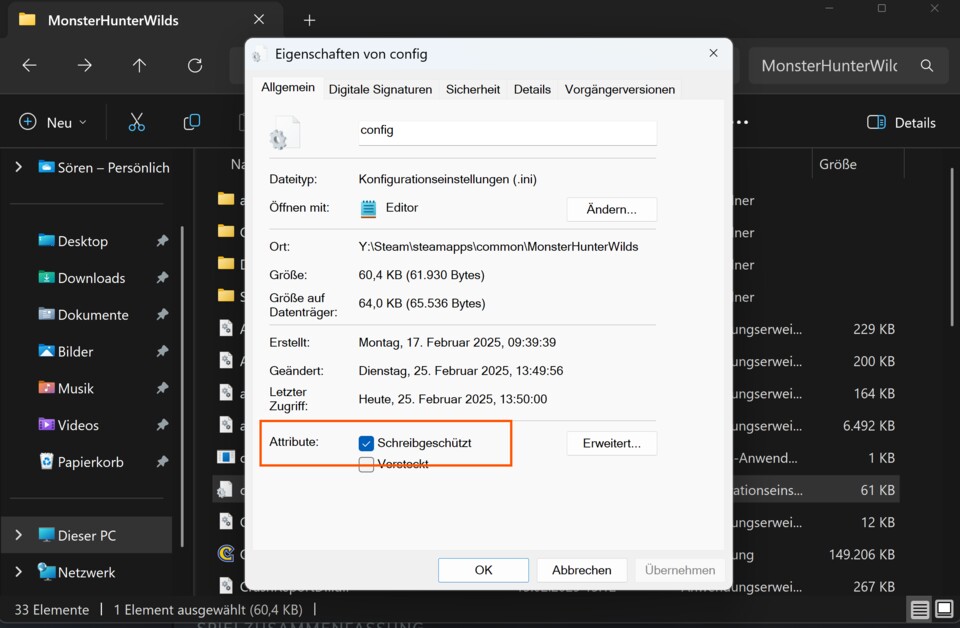Confirm the dialog with OK
Viewport: 960px width, 628px height.
point(483,570)
